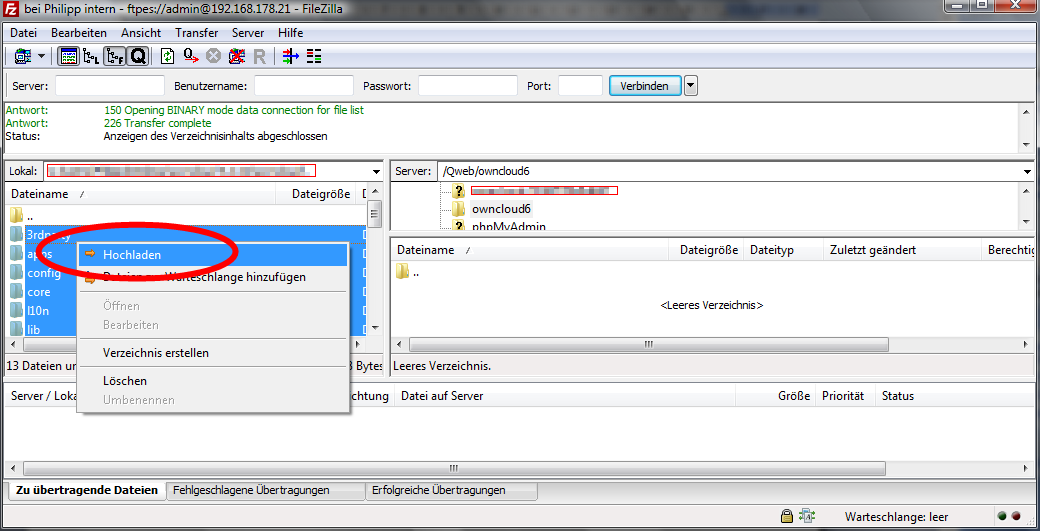1040x531 pixels.
Task: Click the refresh file lists icon
Action: pyautogui.click(x=168, y=56)
